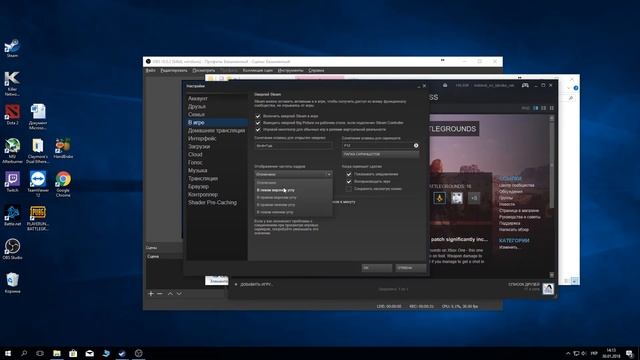Click Cancel in Steam settings
The image size is (640, 360).
click(x=411, y=268)
